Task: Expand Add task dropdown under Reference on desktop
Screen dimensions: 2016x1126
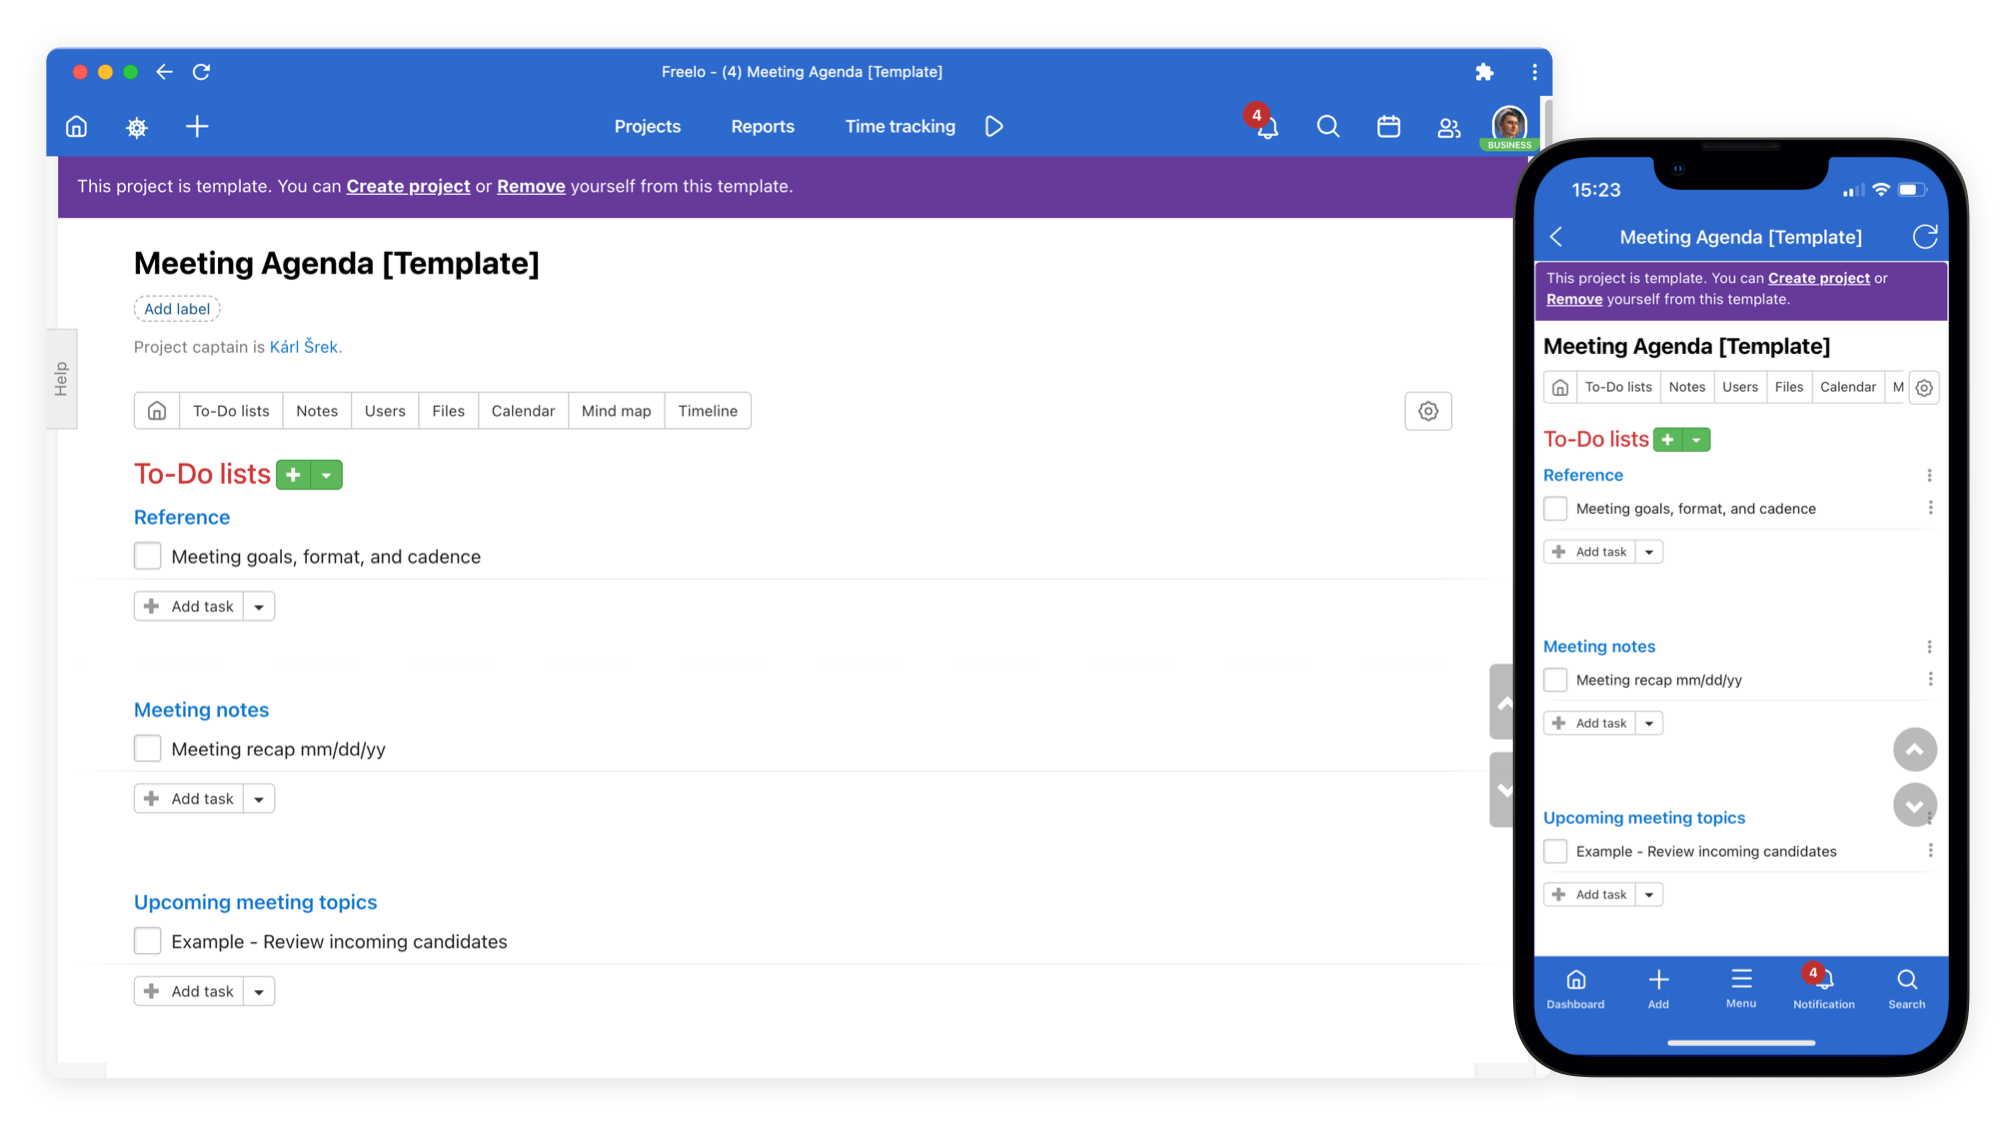Action: (259, 607)
